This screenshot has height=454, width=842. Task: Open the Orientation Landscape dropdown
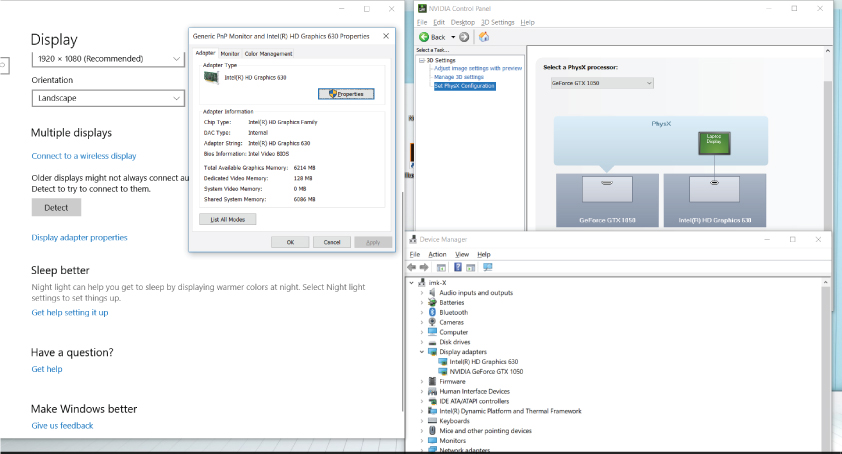[x=108, y=98]
